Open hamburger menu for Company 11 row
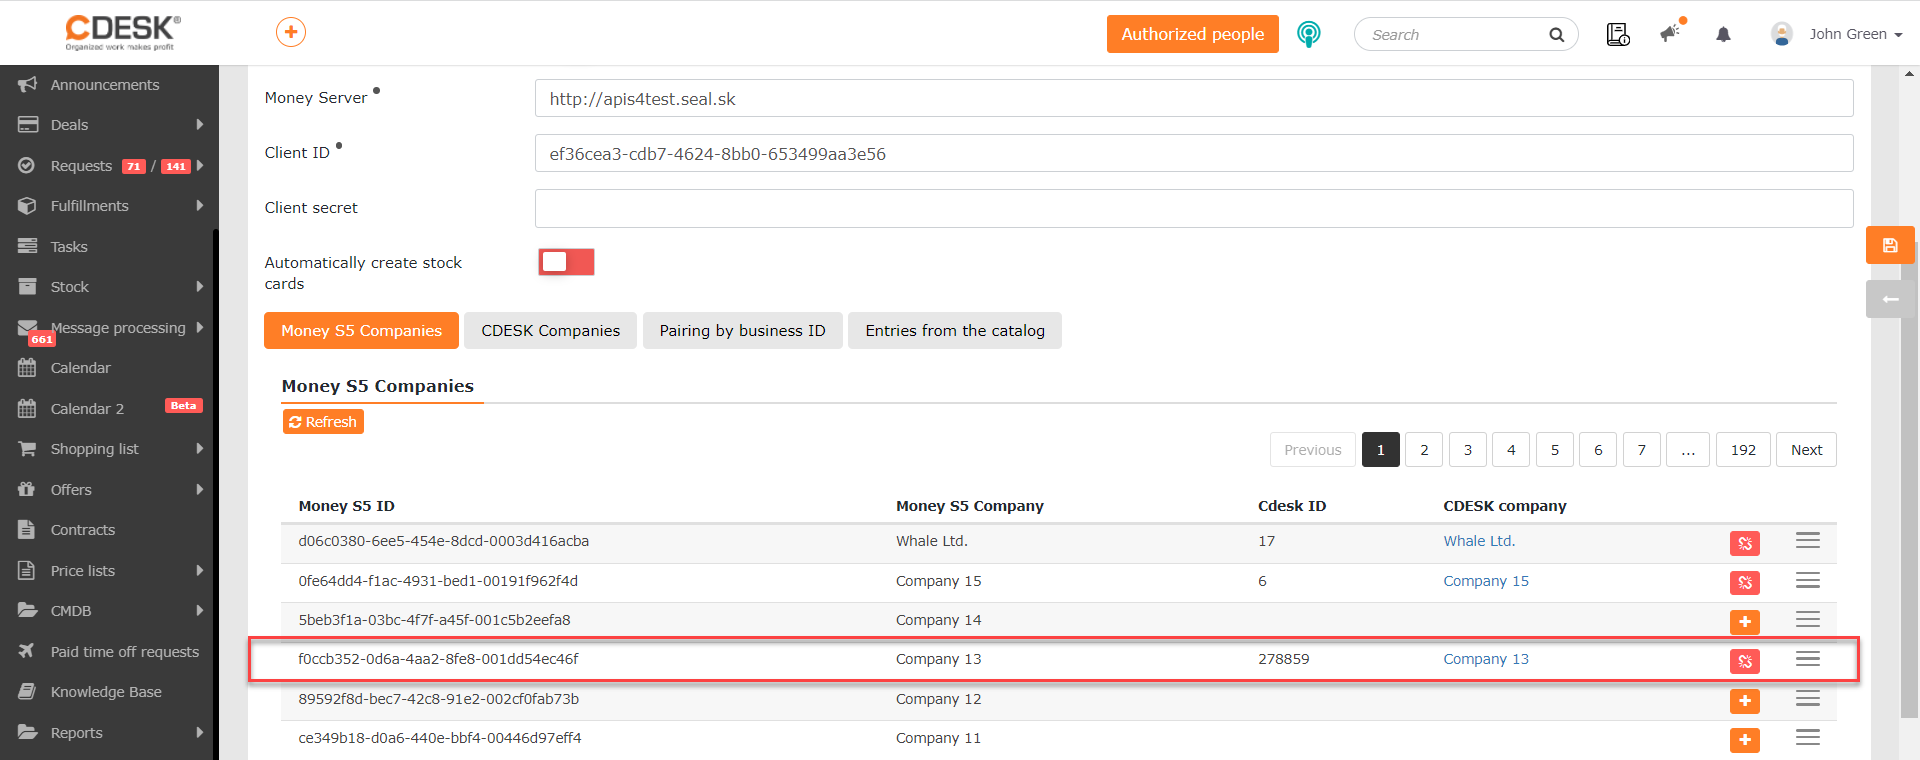1920x760 pixels. pyautogui.click(x=1808, y=737)
